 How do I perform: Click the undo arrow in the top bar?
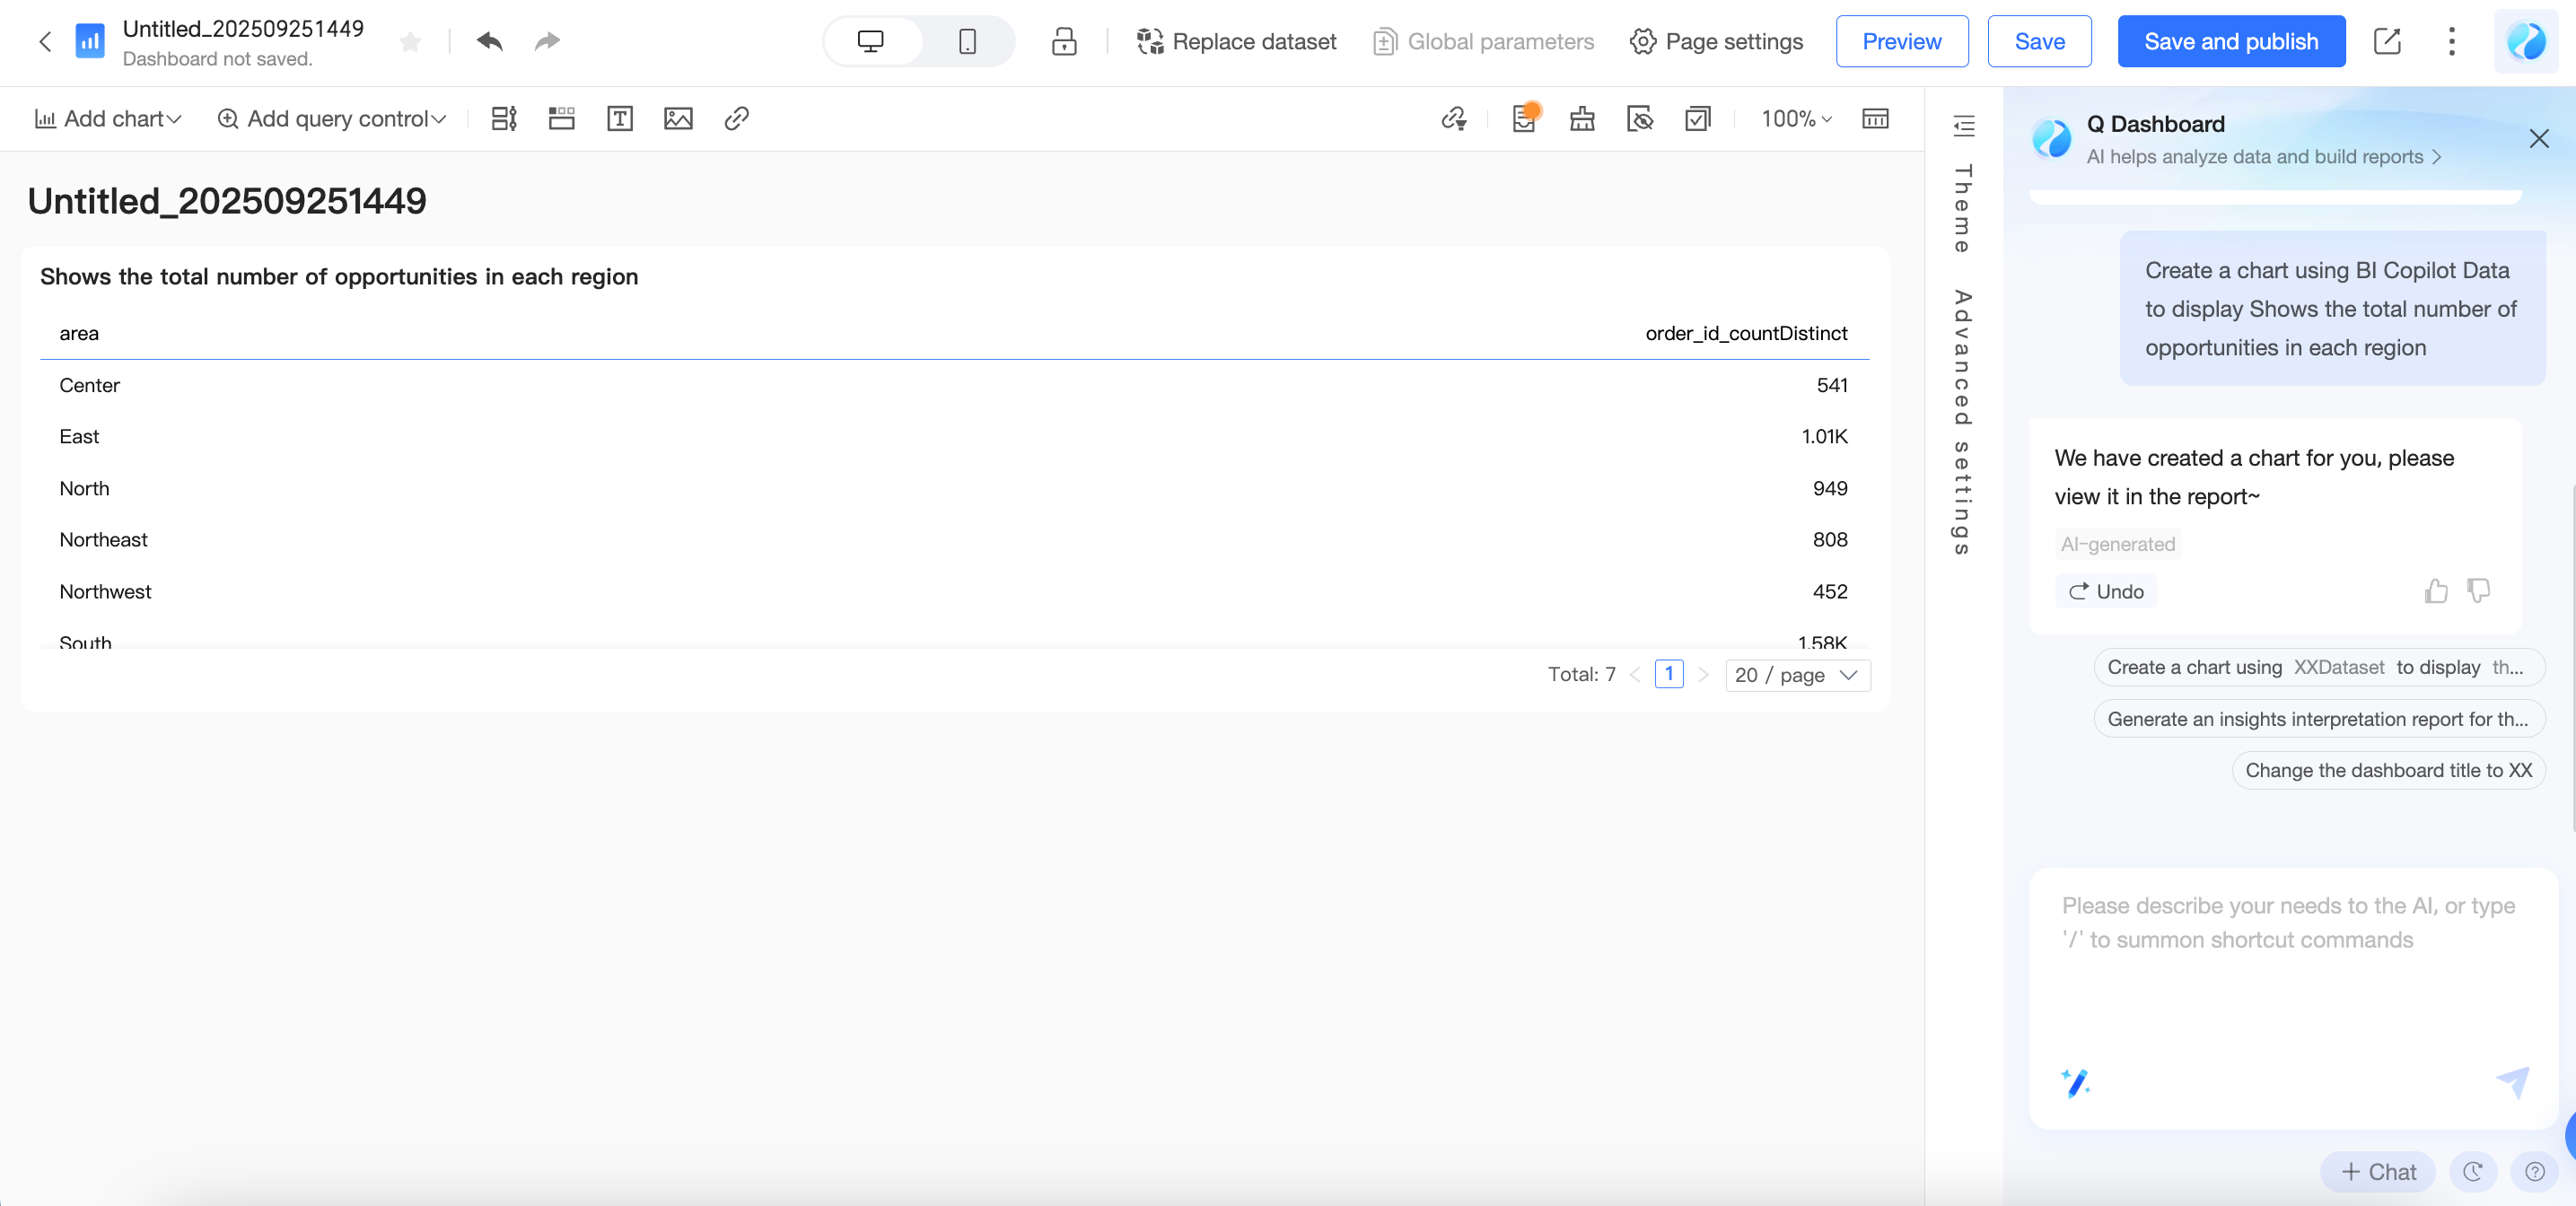489,41
